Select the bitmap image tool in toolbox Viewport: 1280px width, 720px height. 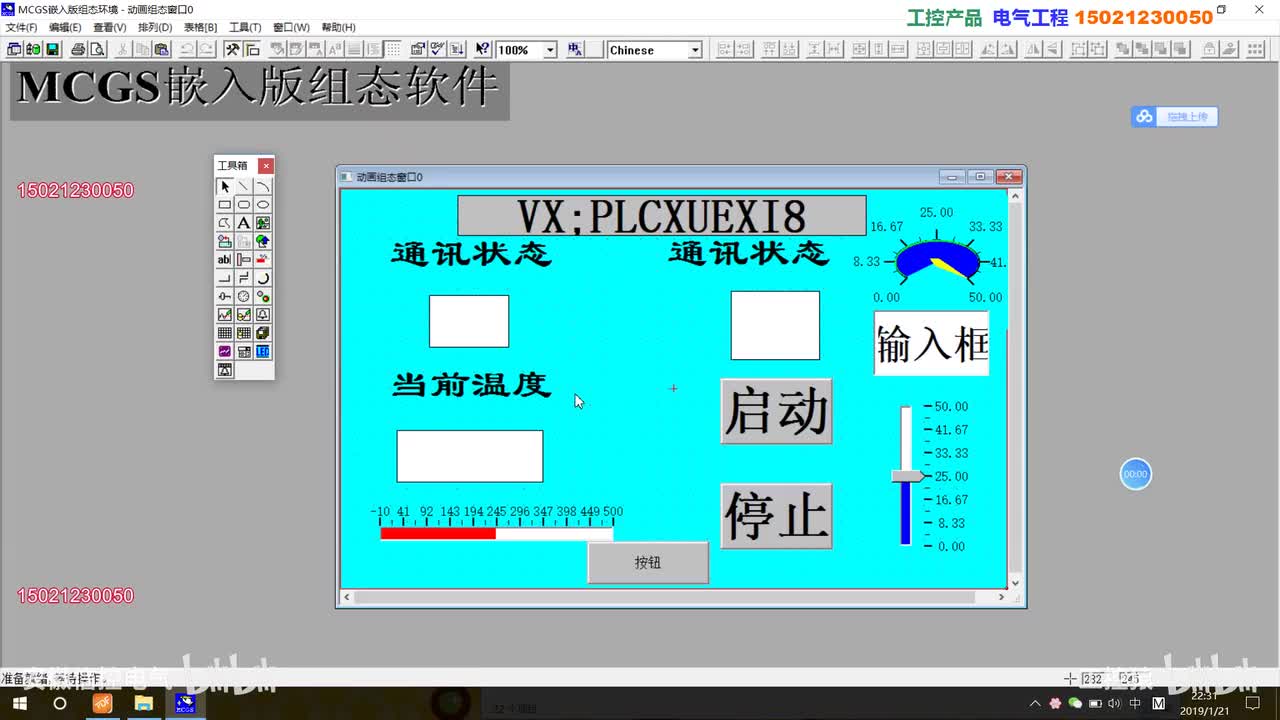[263, 223]
